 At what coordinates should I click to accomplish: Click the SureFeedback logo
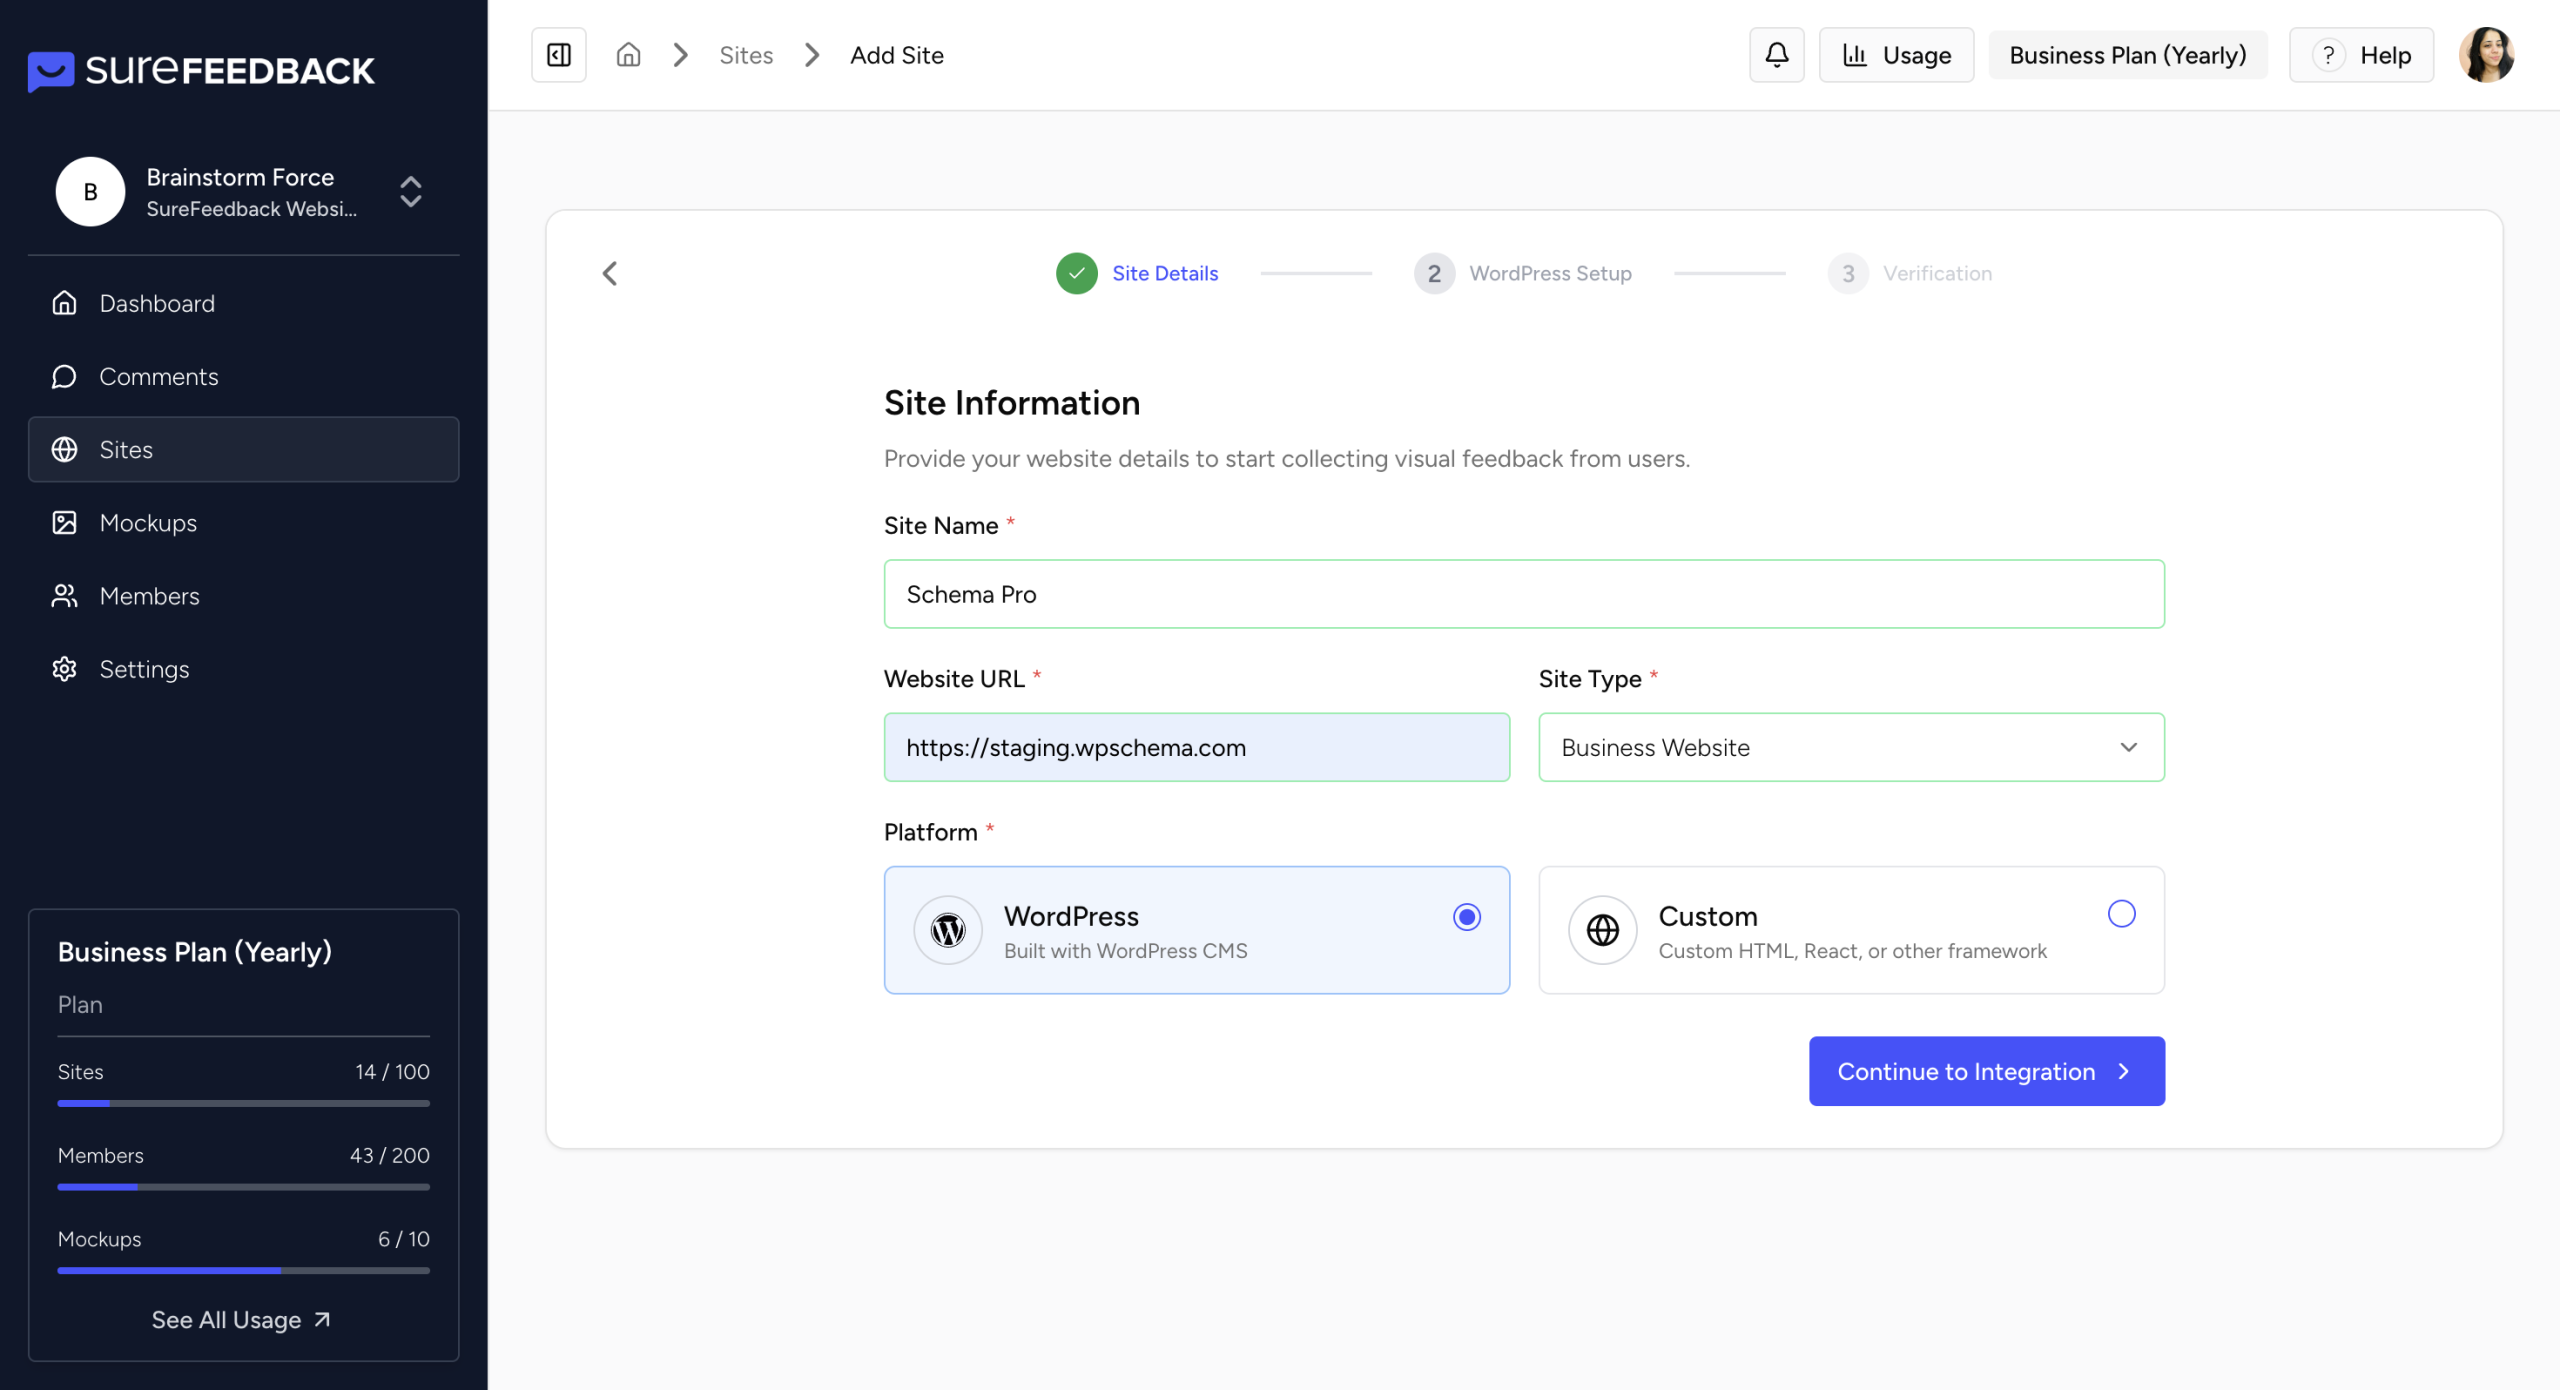pyautogui.click(x=201, y=70)
